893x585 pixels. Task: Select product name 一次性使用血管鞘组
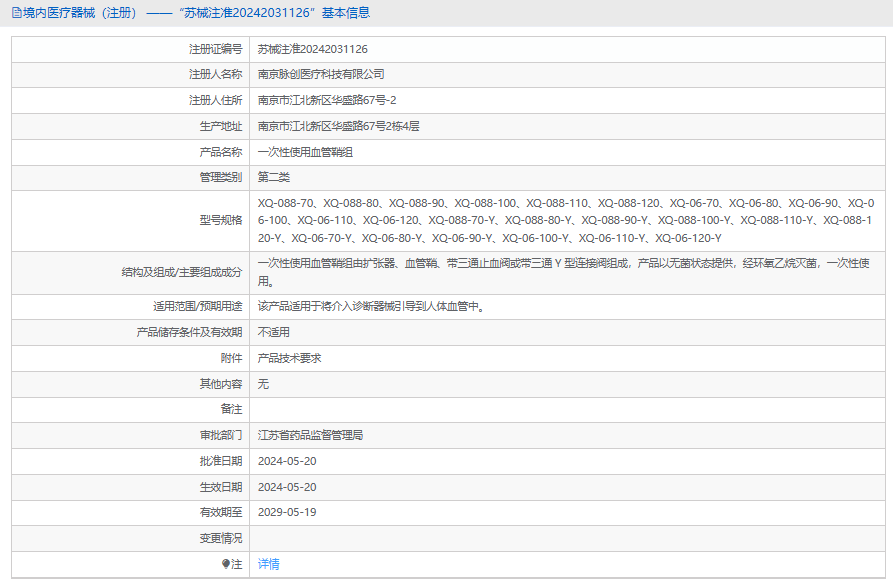coord(305,152)
